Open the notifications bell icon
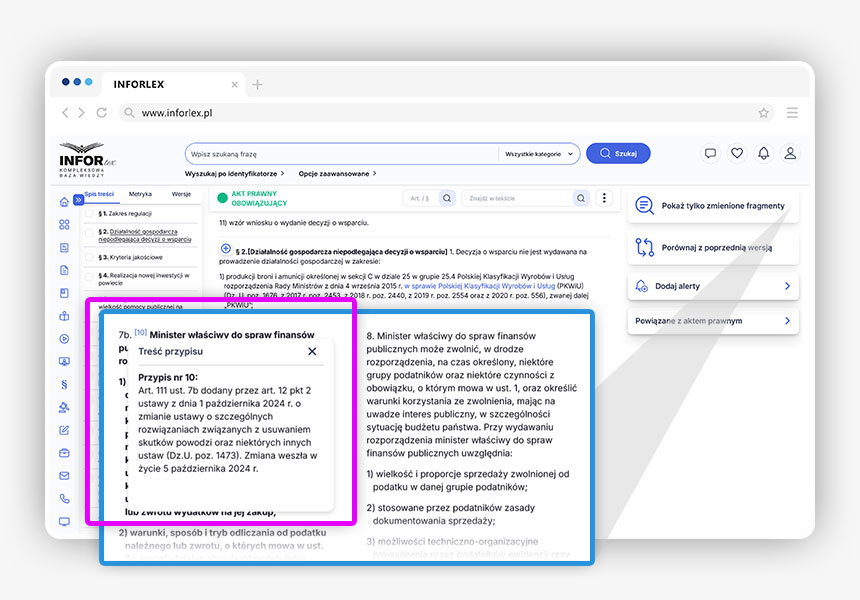 point(763,153)
